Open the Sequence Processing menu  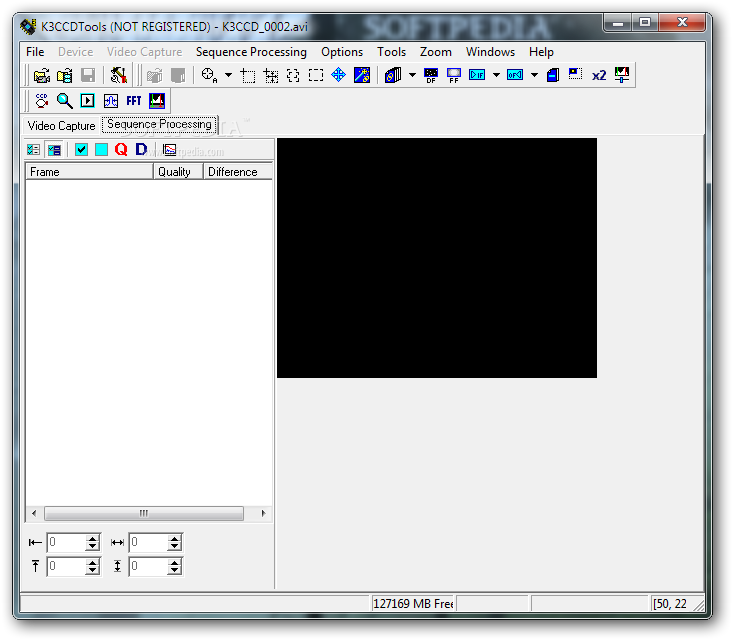tap(251, 52)
